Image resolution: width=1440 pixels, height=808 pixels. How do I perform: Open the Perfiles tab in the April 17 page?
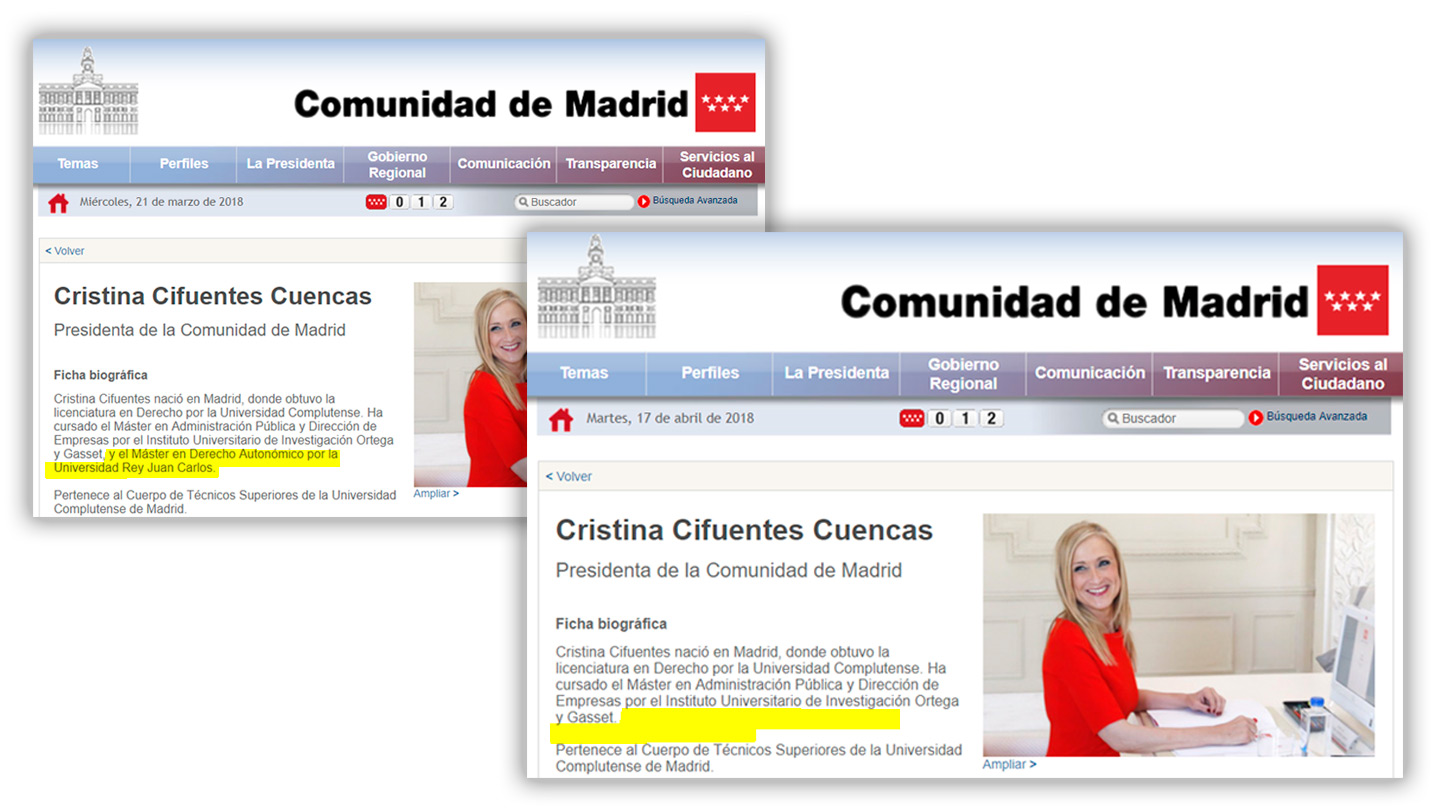[x=710, y=373]
